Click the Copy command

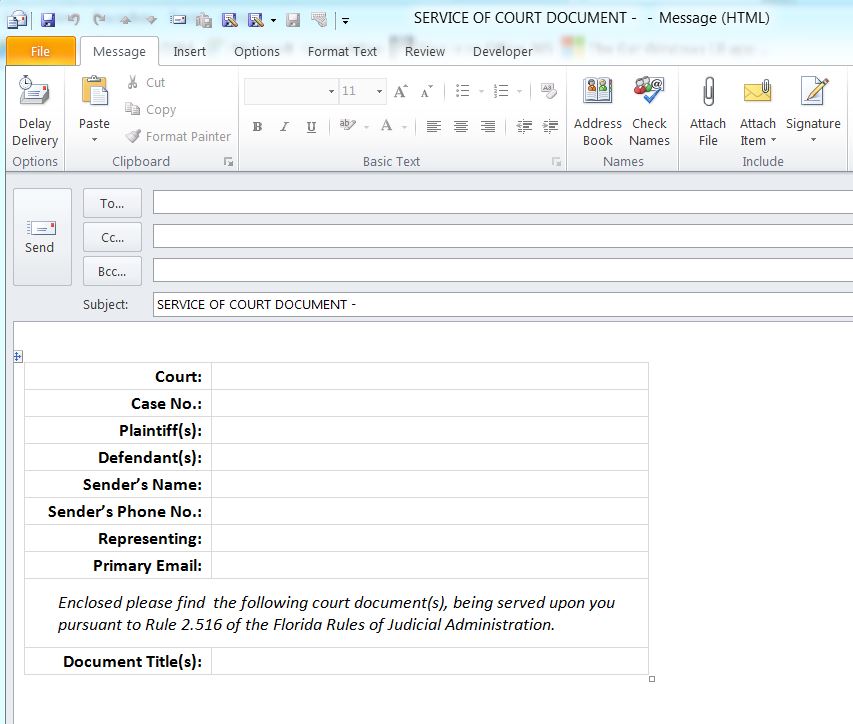[150, 109]
